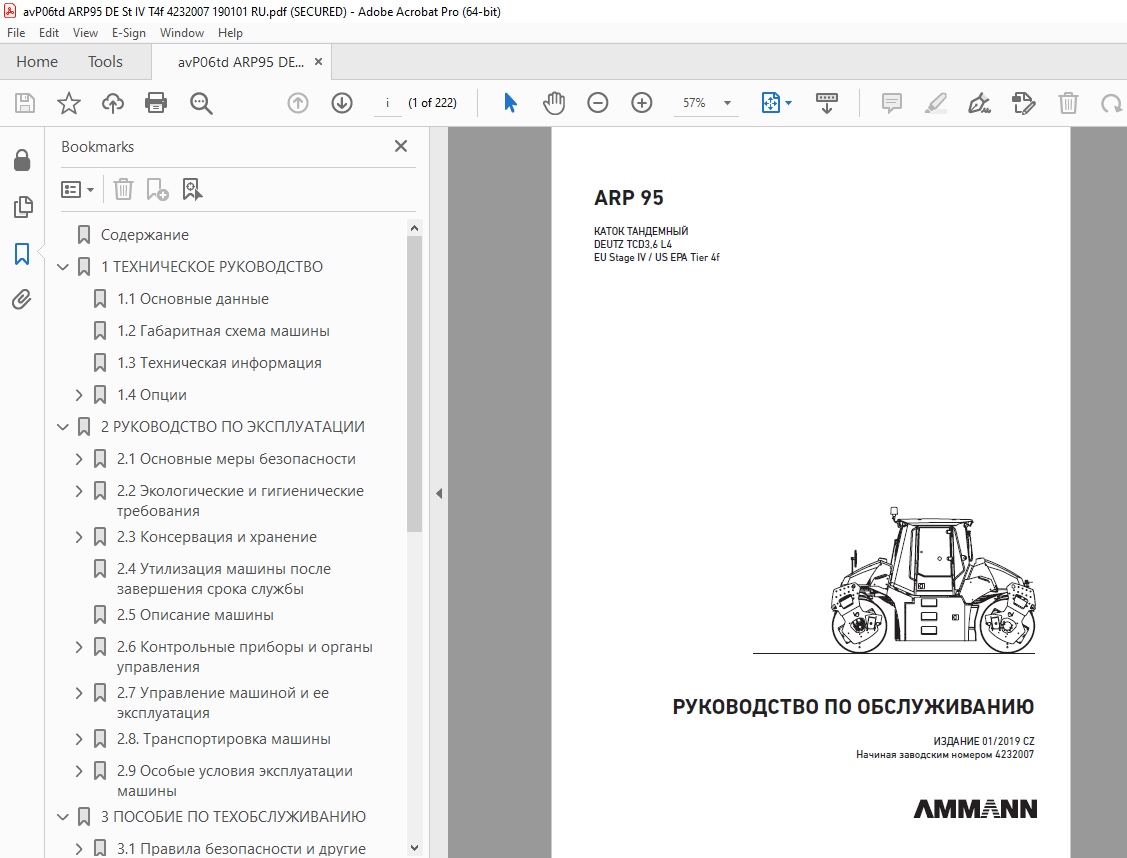Screen dimensions: 1127x858
Task: Open the Edit PDF tool icon
Action: click(x=1024, y=103)
